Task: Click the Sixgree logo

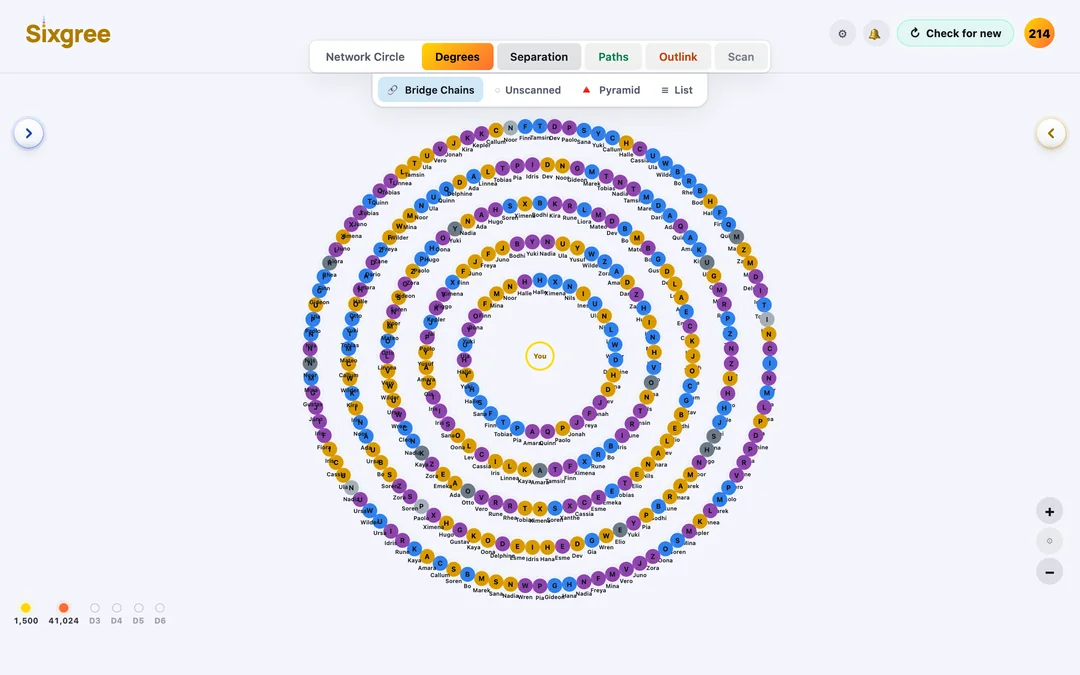Action: 68,34
